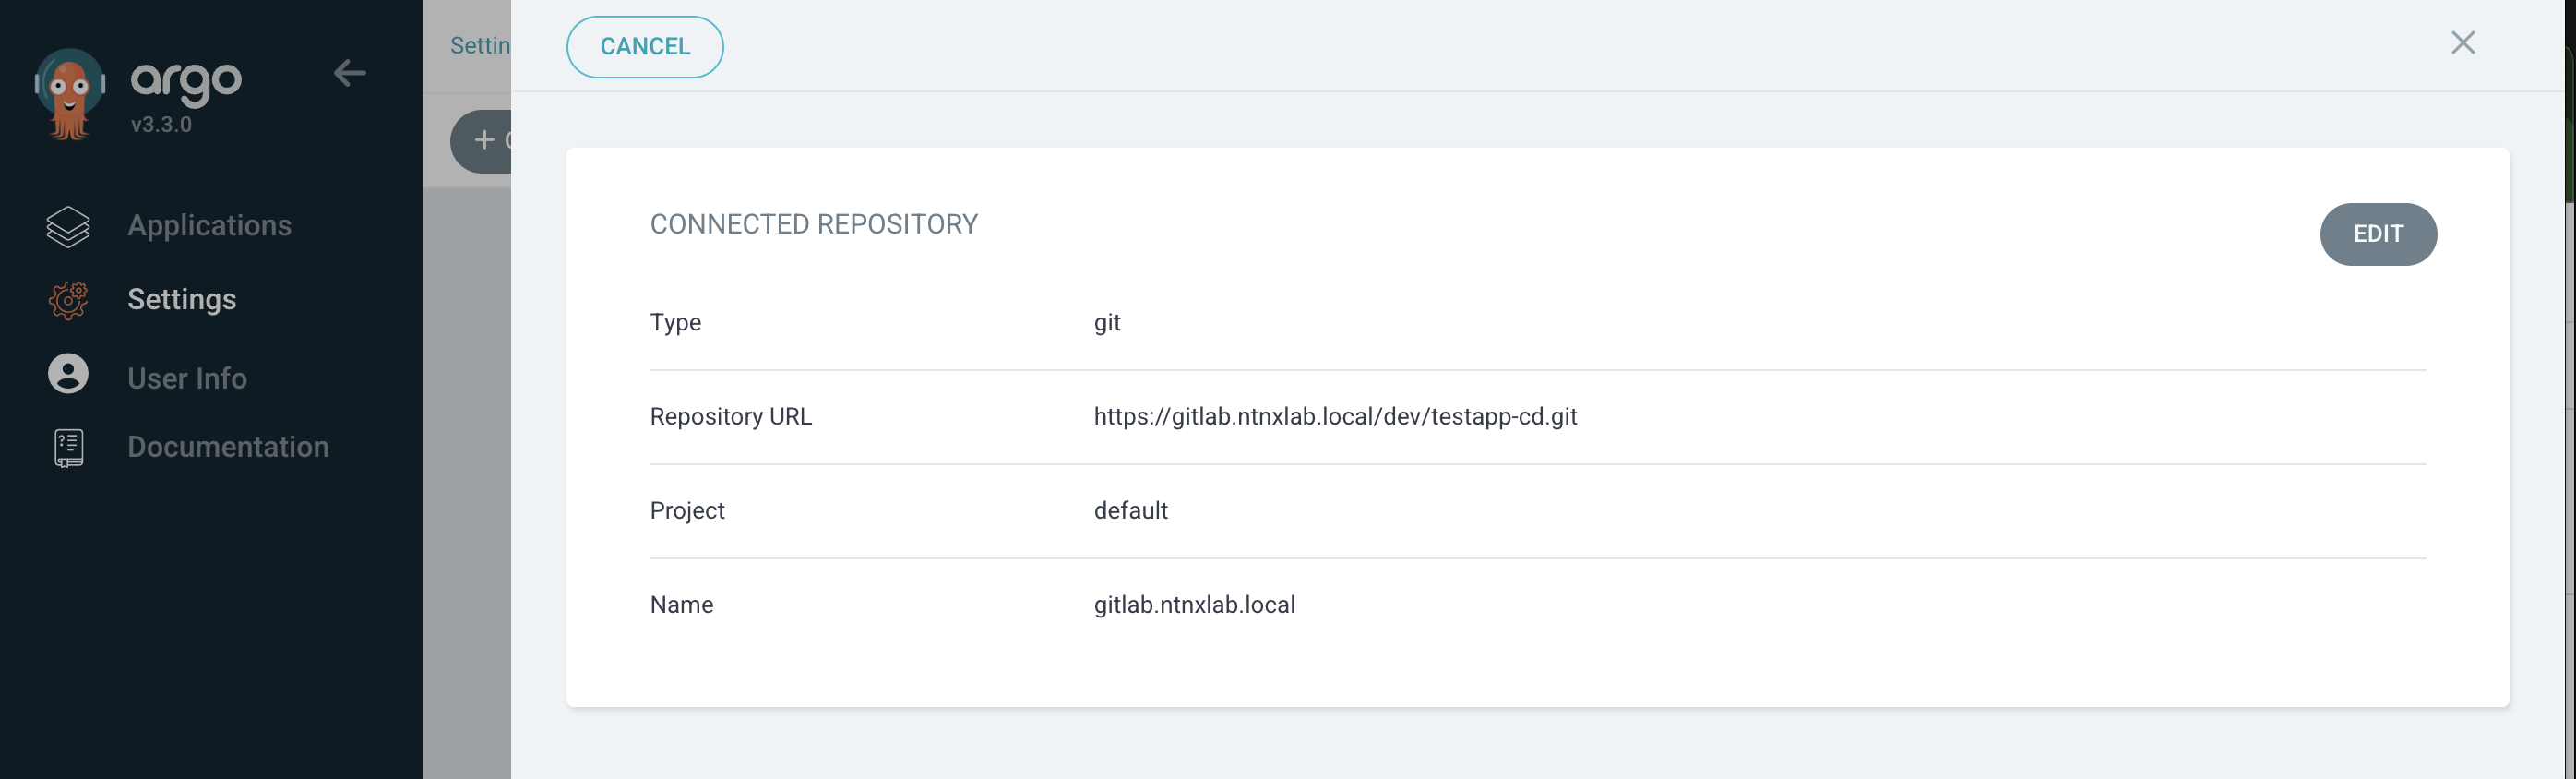This screenshot has width=2576, height=779.
Task: Close the panel with X icon
Action: point(2462,43)
